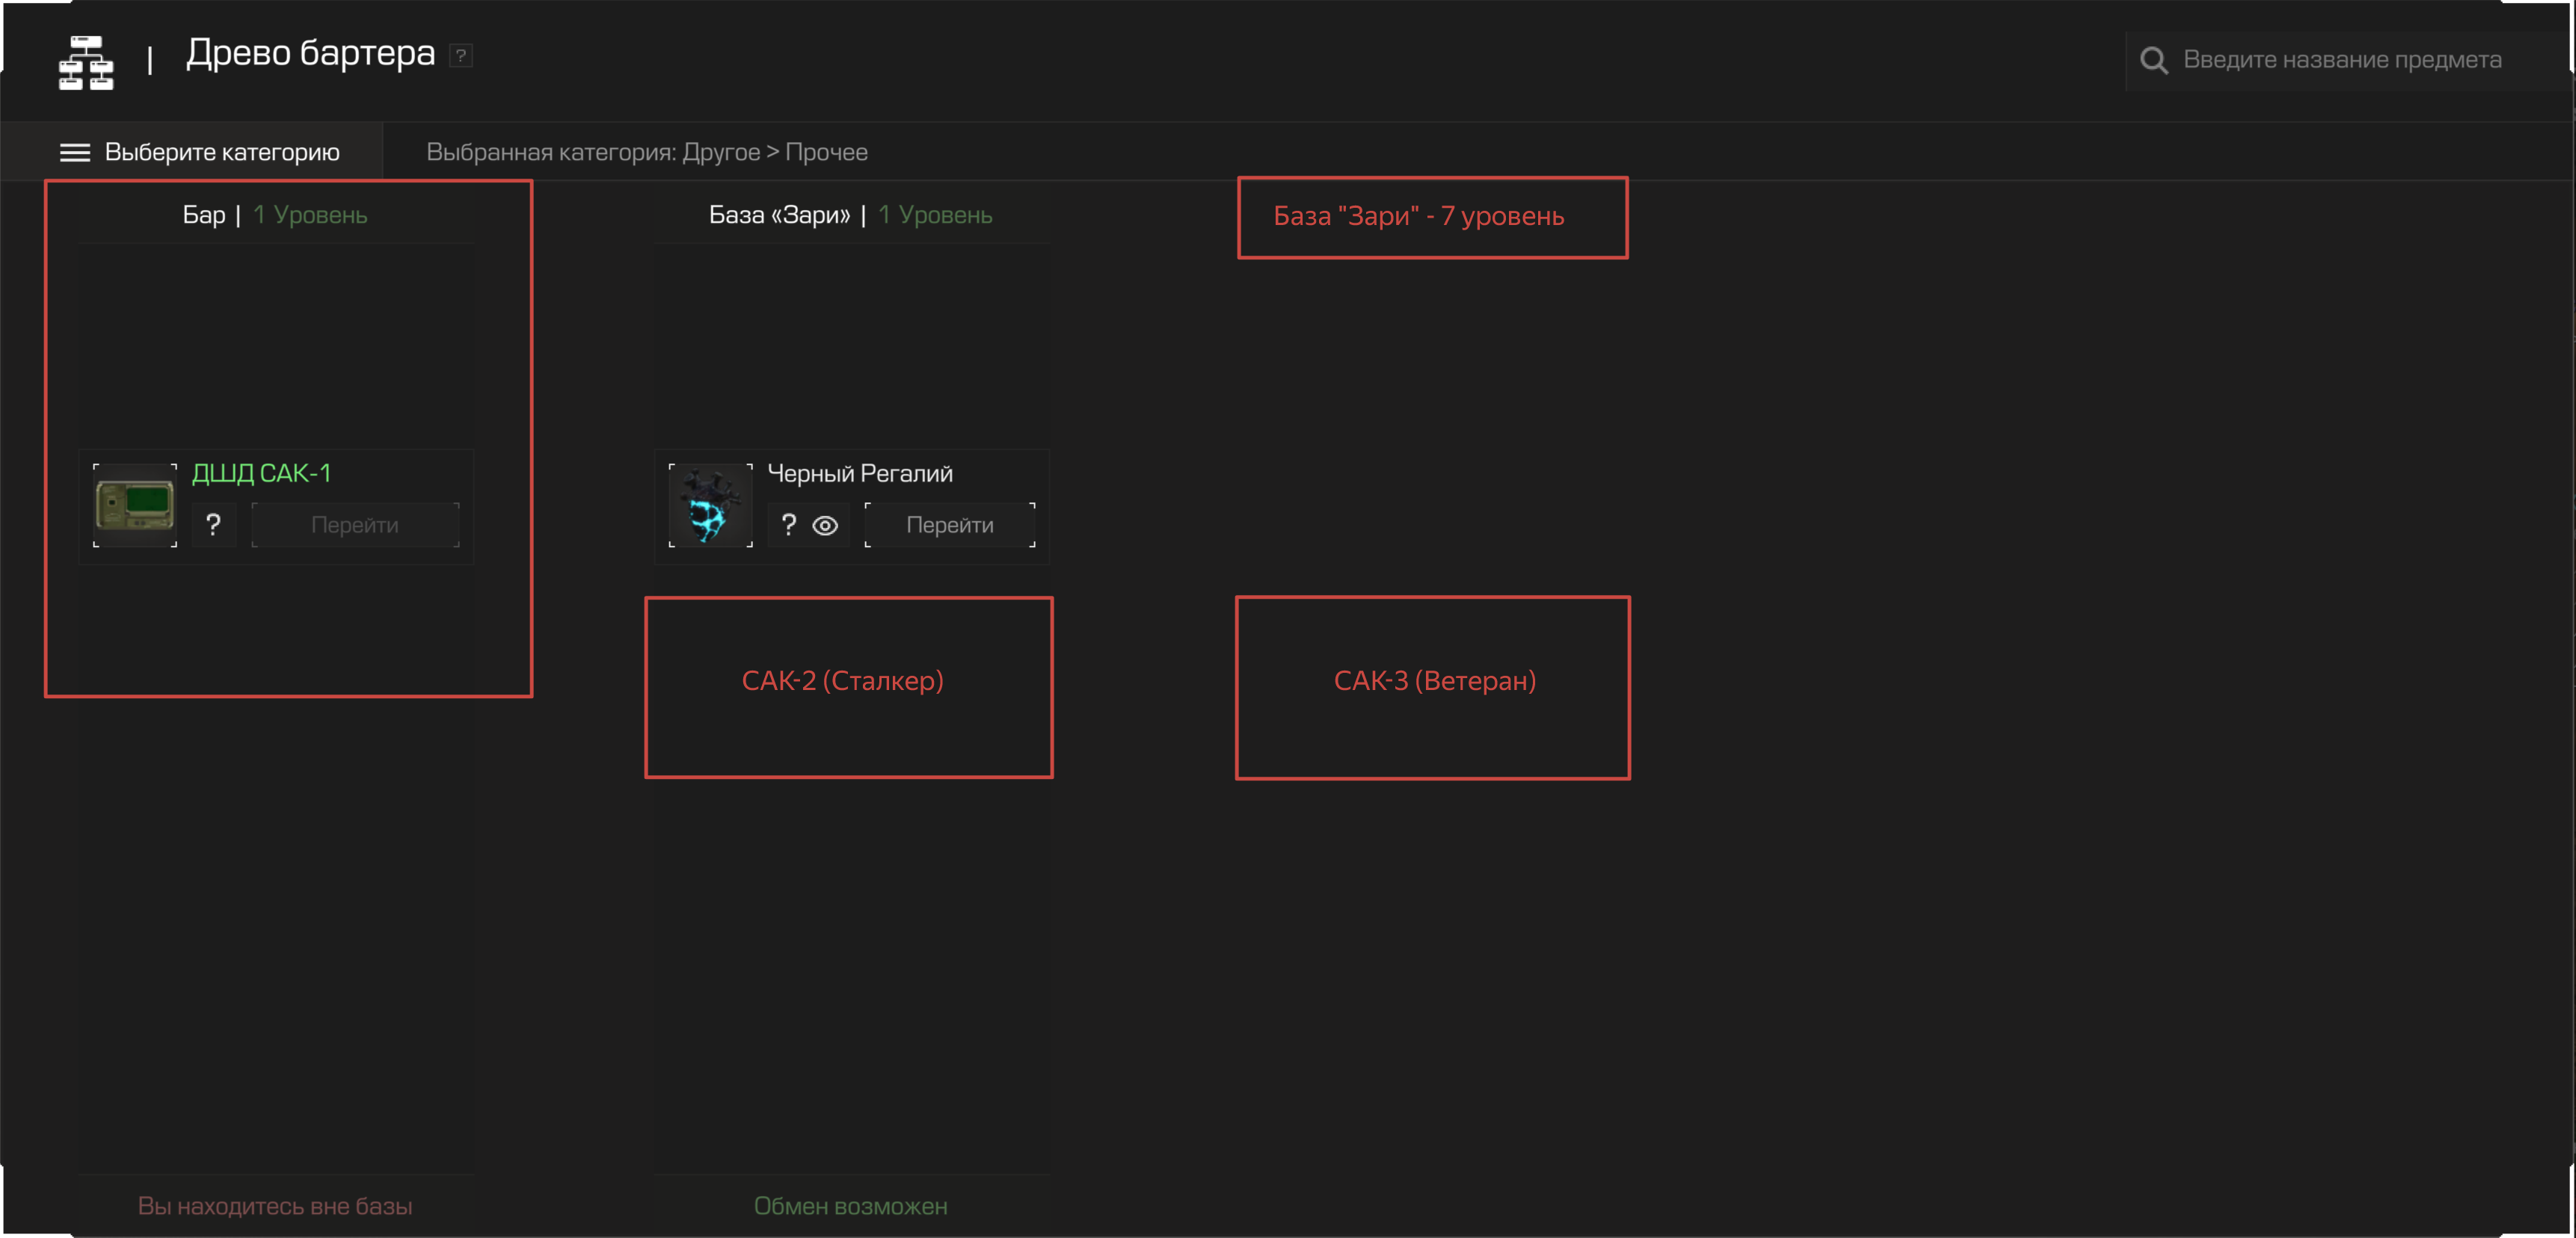2576x1238 pixels.
Task: Click the hamburger icon beside Выберите категорию
Action: point(75,152)
